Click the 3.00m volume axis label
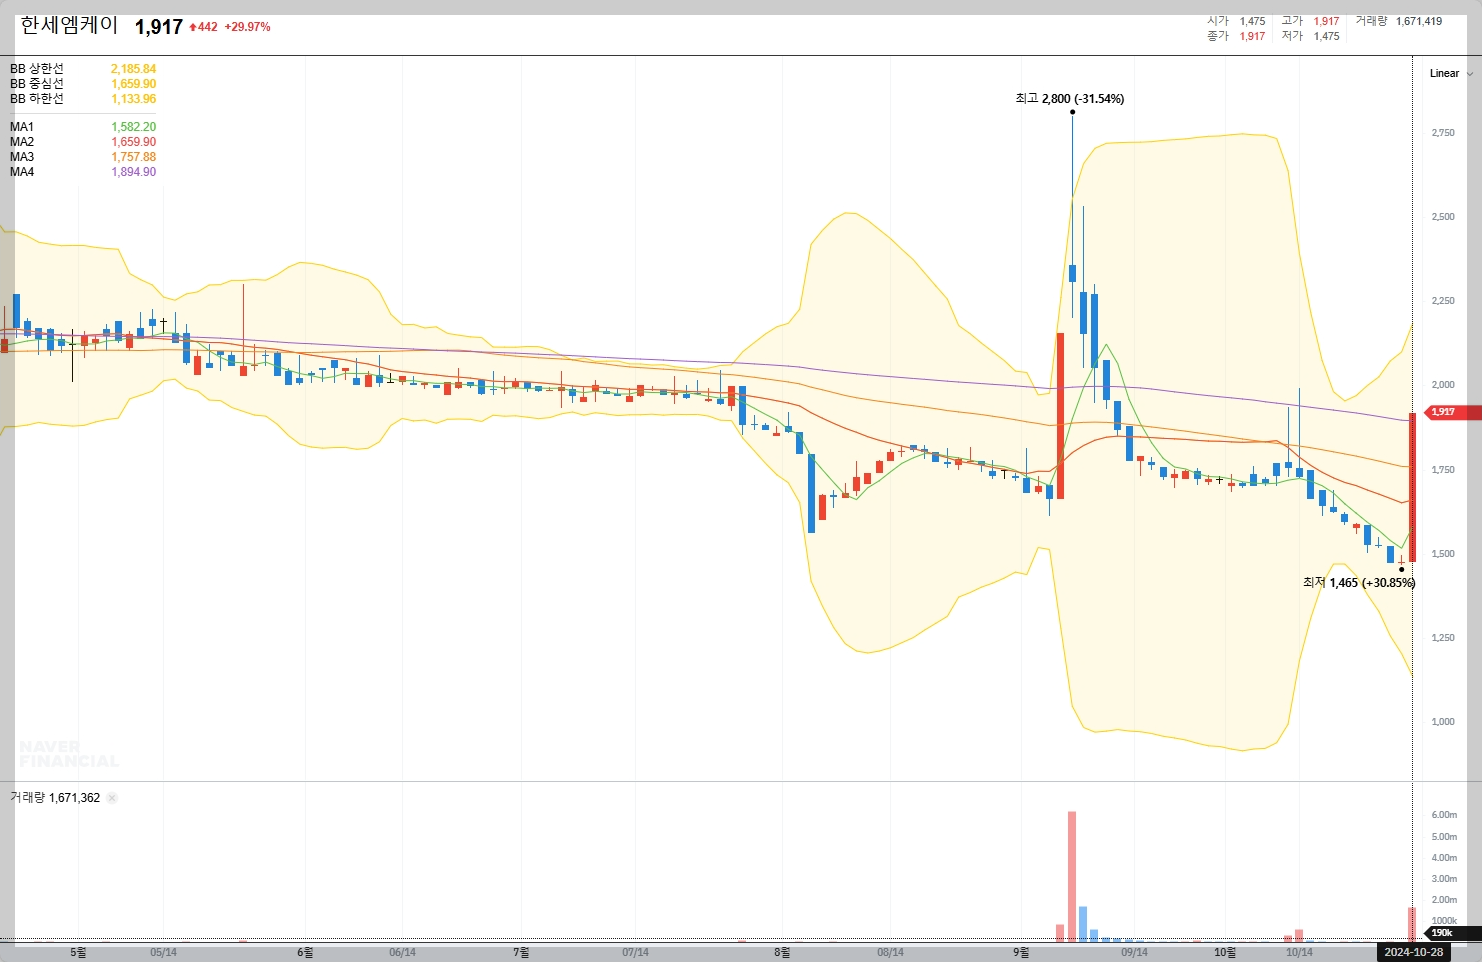The width and height of the screenshot is (1482, 962). (1444, 879)
